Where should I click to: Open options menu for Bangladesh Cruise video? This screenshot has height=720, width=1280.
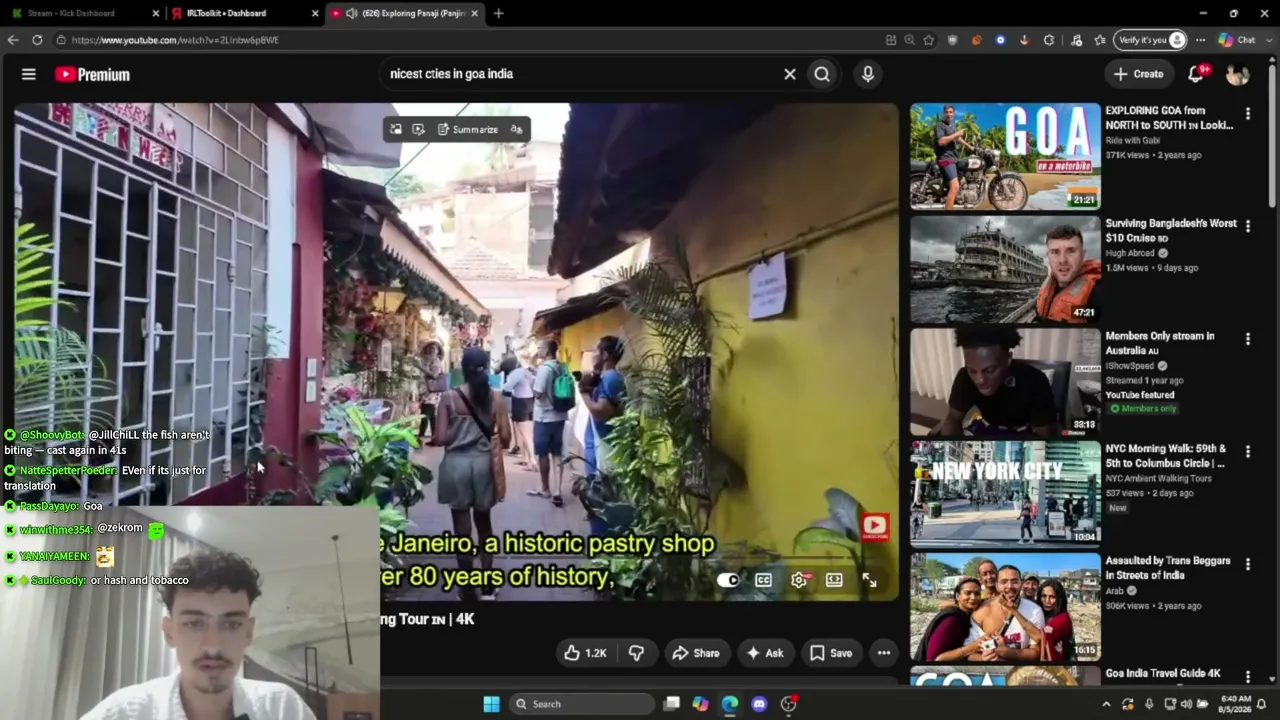1247,227
